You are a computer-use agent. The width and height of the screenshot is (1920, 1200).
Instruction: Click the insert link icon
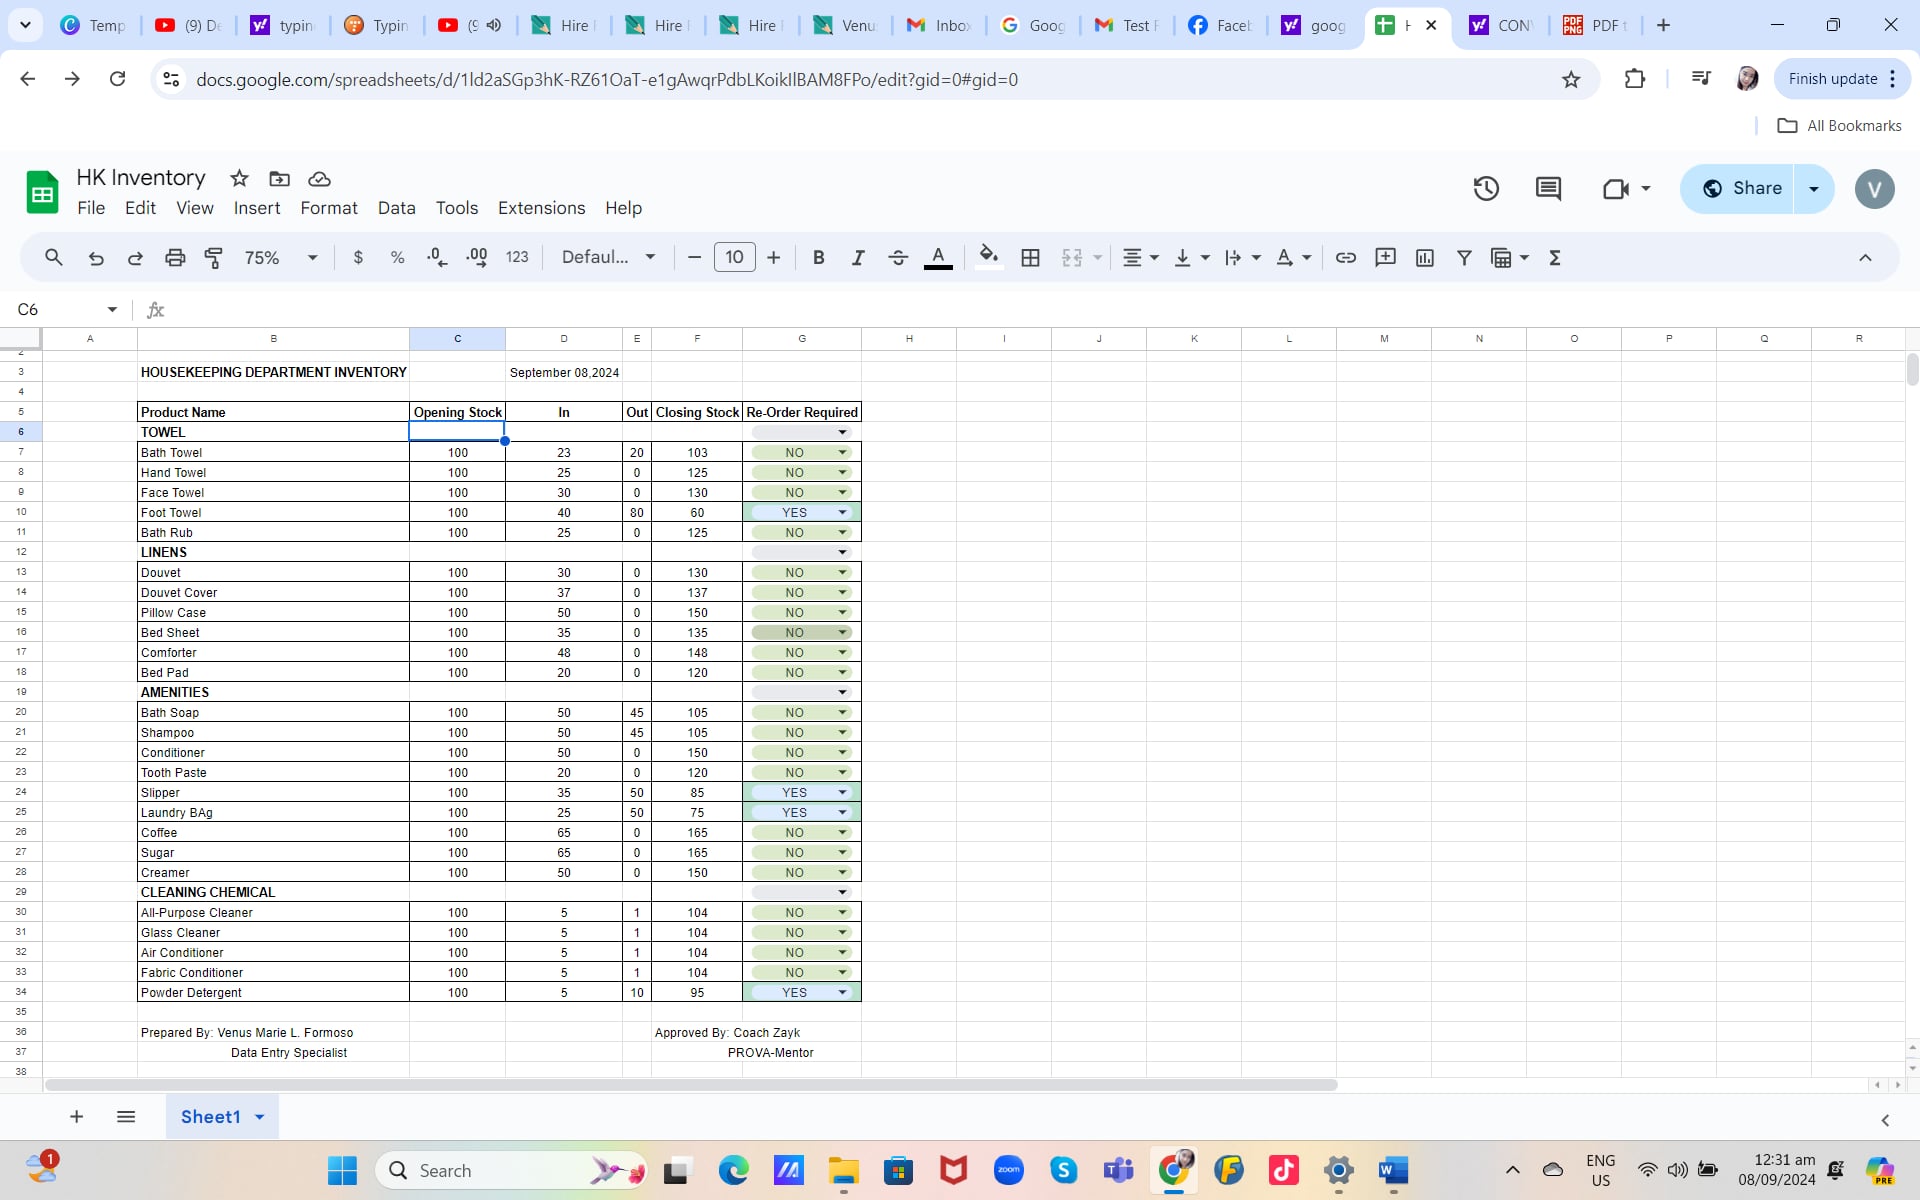[1345, 258]
